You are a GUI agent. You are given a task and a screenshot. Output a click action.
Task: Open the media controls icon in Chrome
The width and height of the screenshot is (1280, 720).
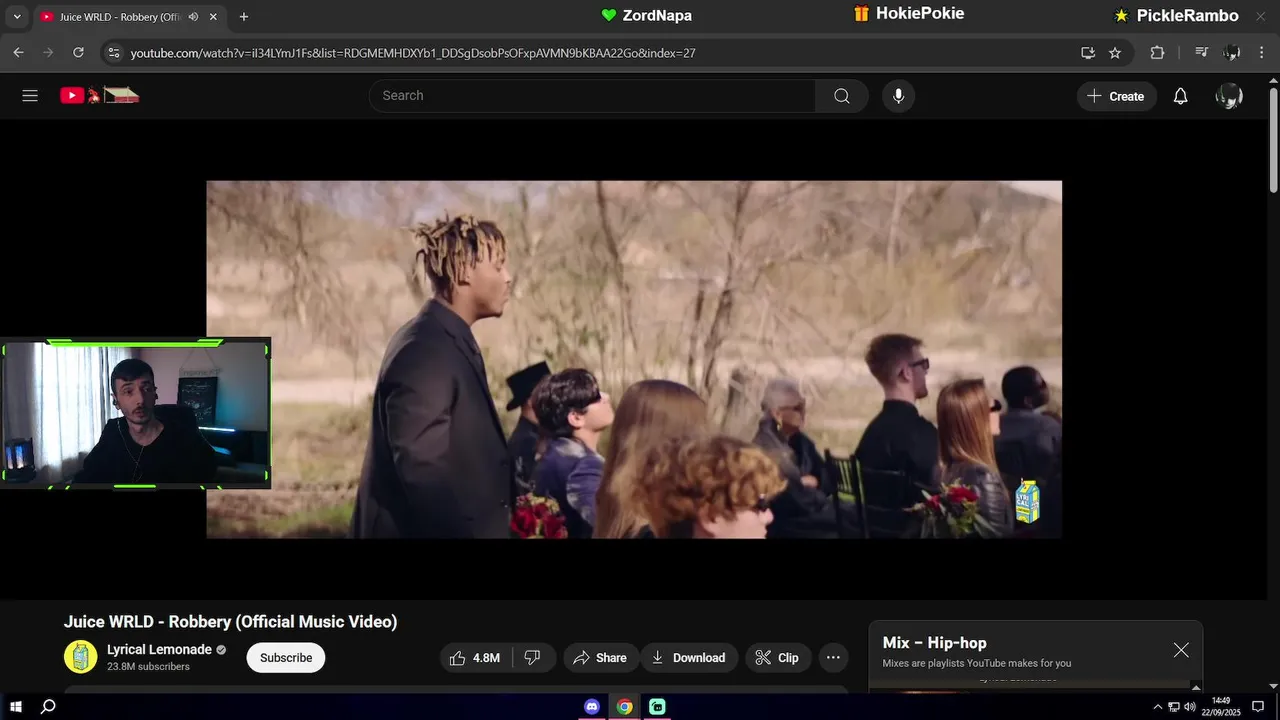coord(1202,53)
